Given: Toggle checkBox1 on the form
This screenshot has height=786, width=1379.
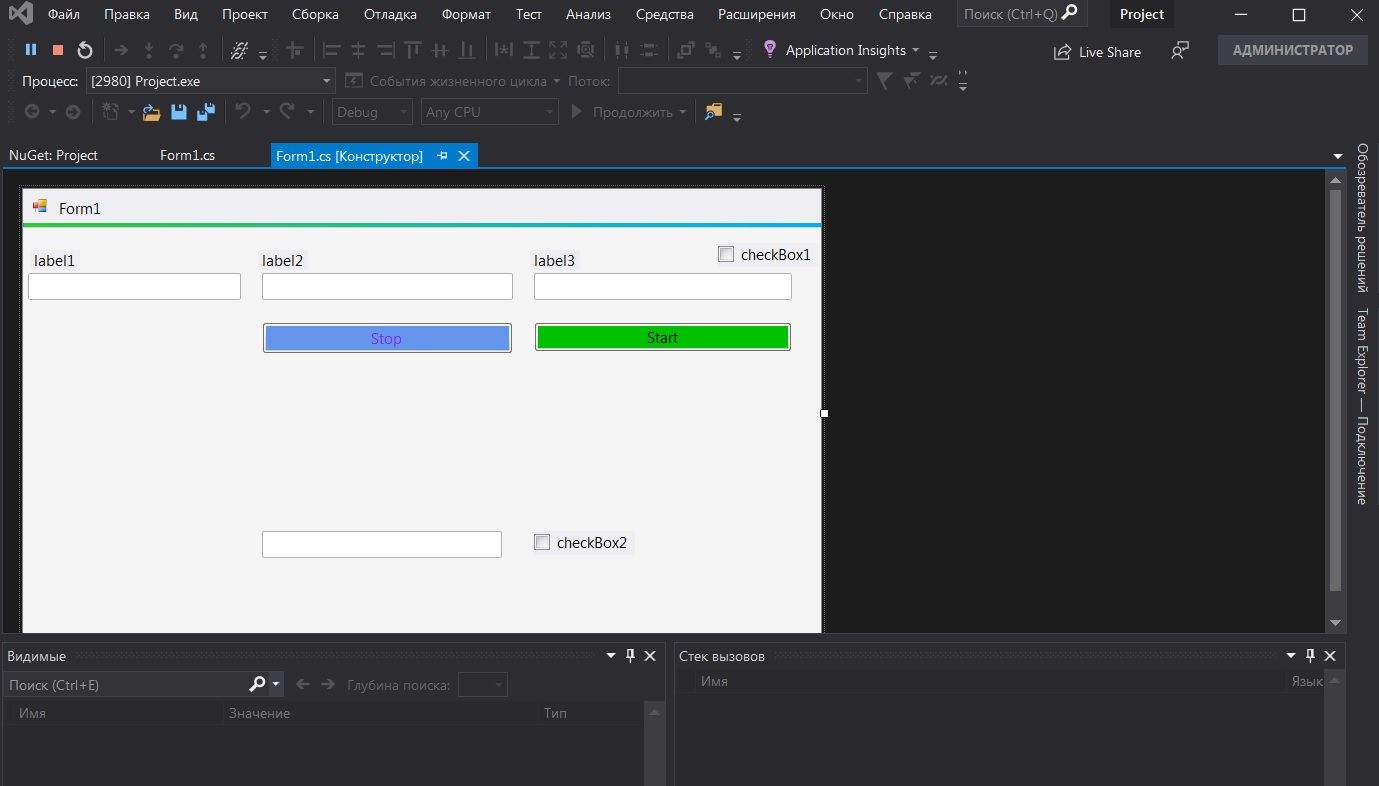Looking at the screenshot, I should click(726, 254).
